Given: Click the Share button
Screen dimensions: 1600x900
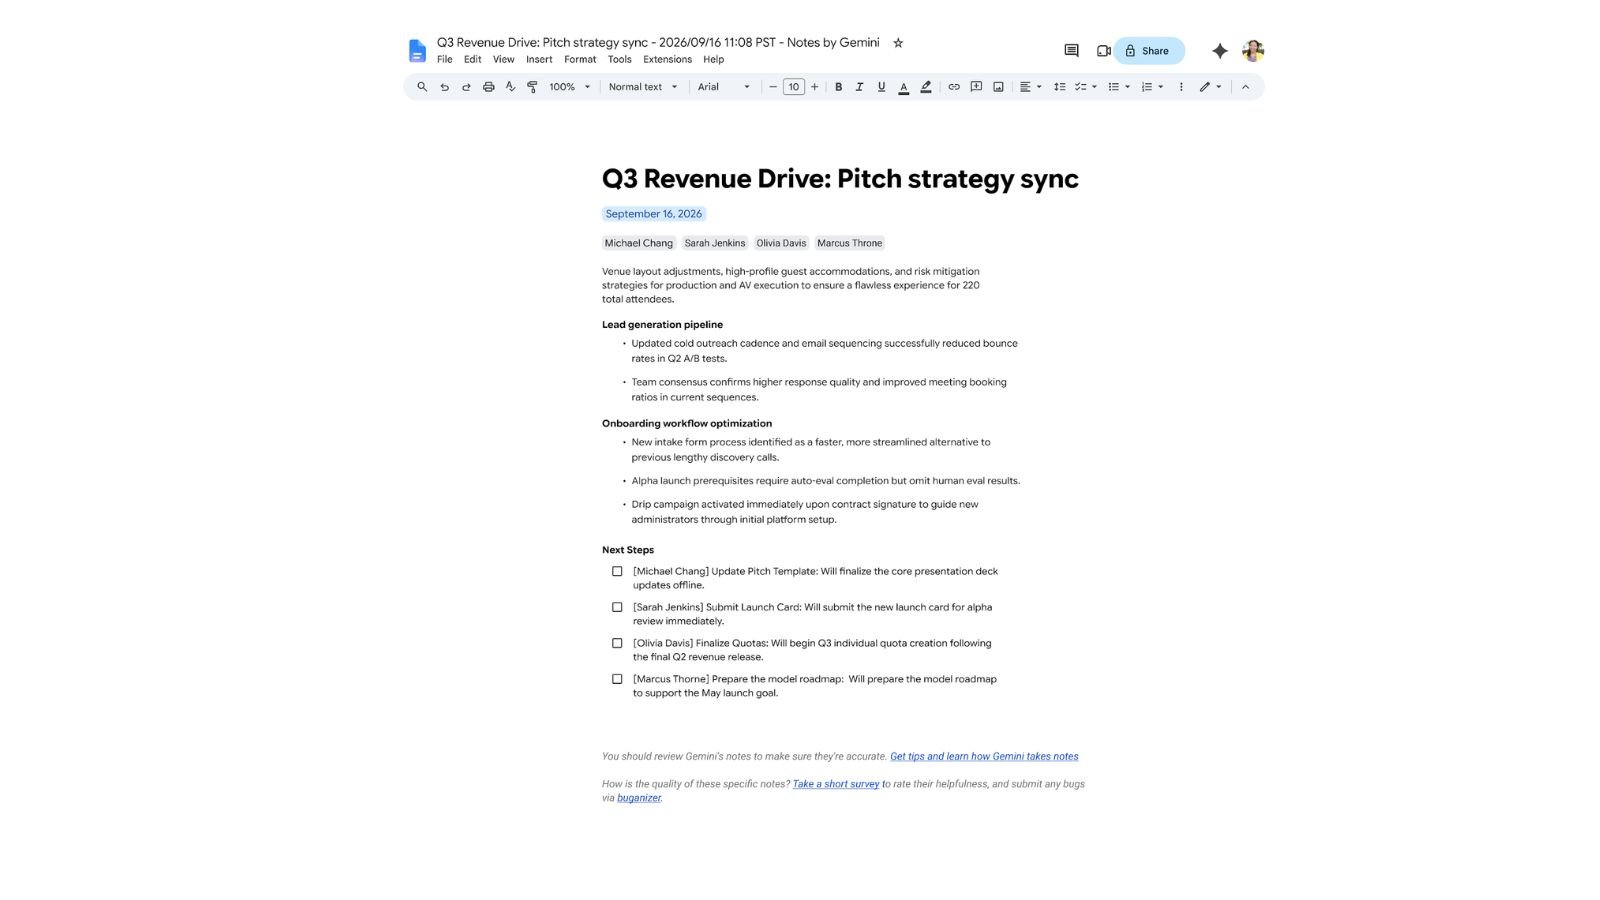Looking at the screenshot, I should point(1150,51).
